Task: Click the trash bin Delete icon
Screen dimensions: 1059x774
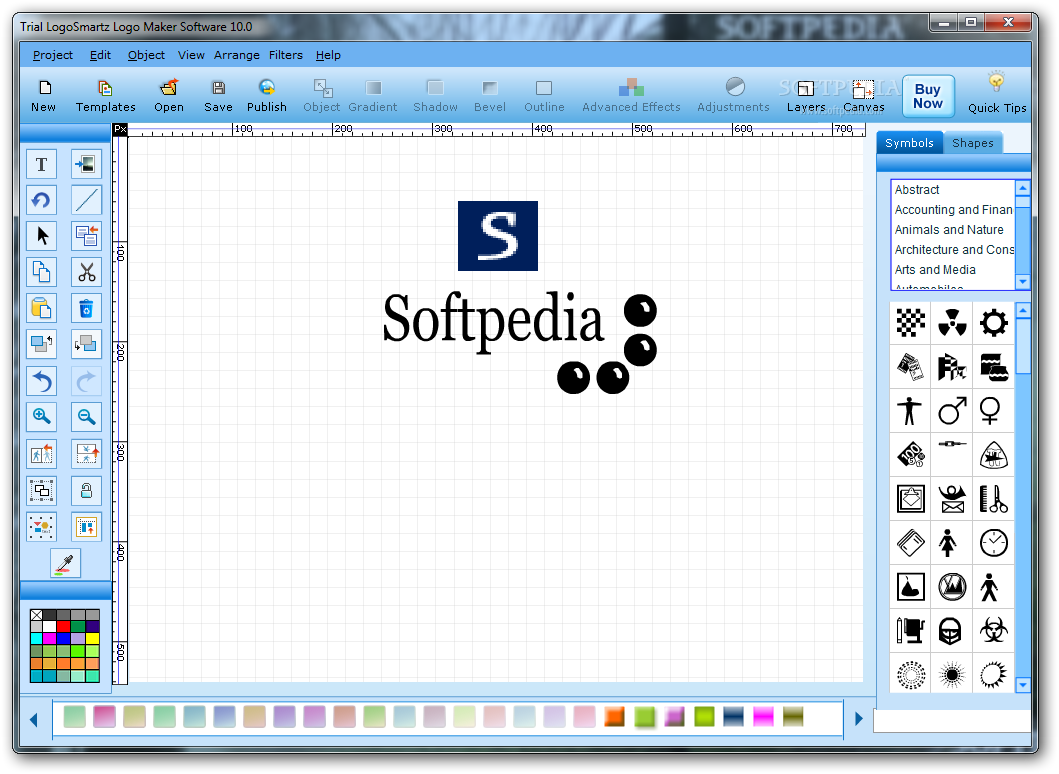Action: [86, 309]
